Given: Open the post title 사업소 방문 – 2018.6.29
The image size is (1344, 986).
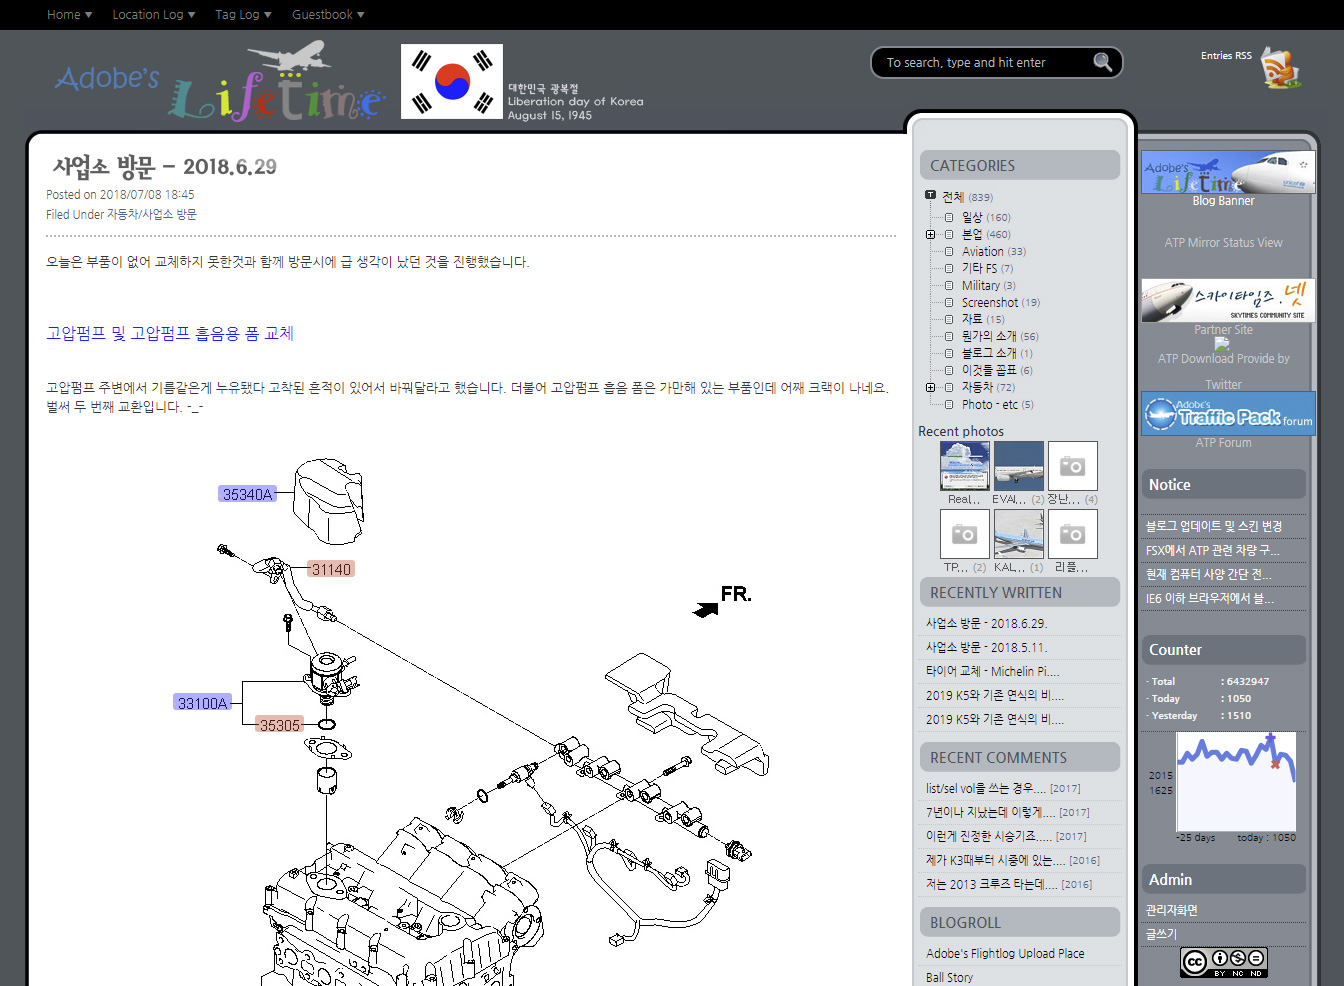Looking at the screenshot, I should coord(164,166).
